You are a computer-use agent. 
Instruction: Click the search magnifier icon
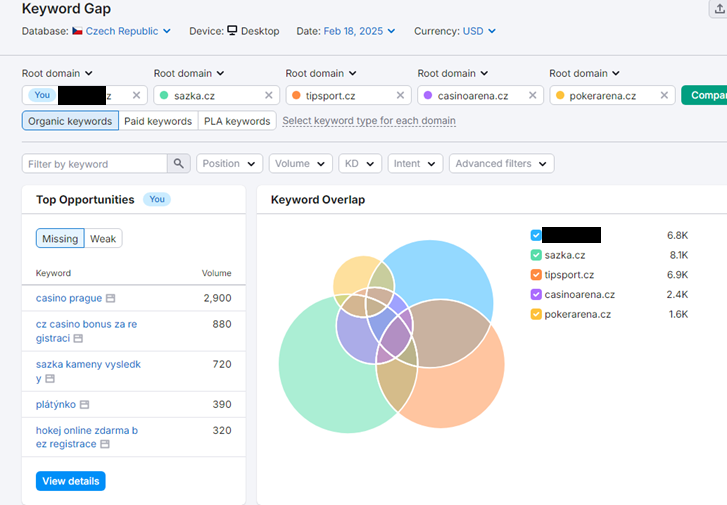[179, 163]
